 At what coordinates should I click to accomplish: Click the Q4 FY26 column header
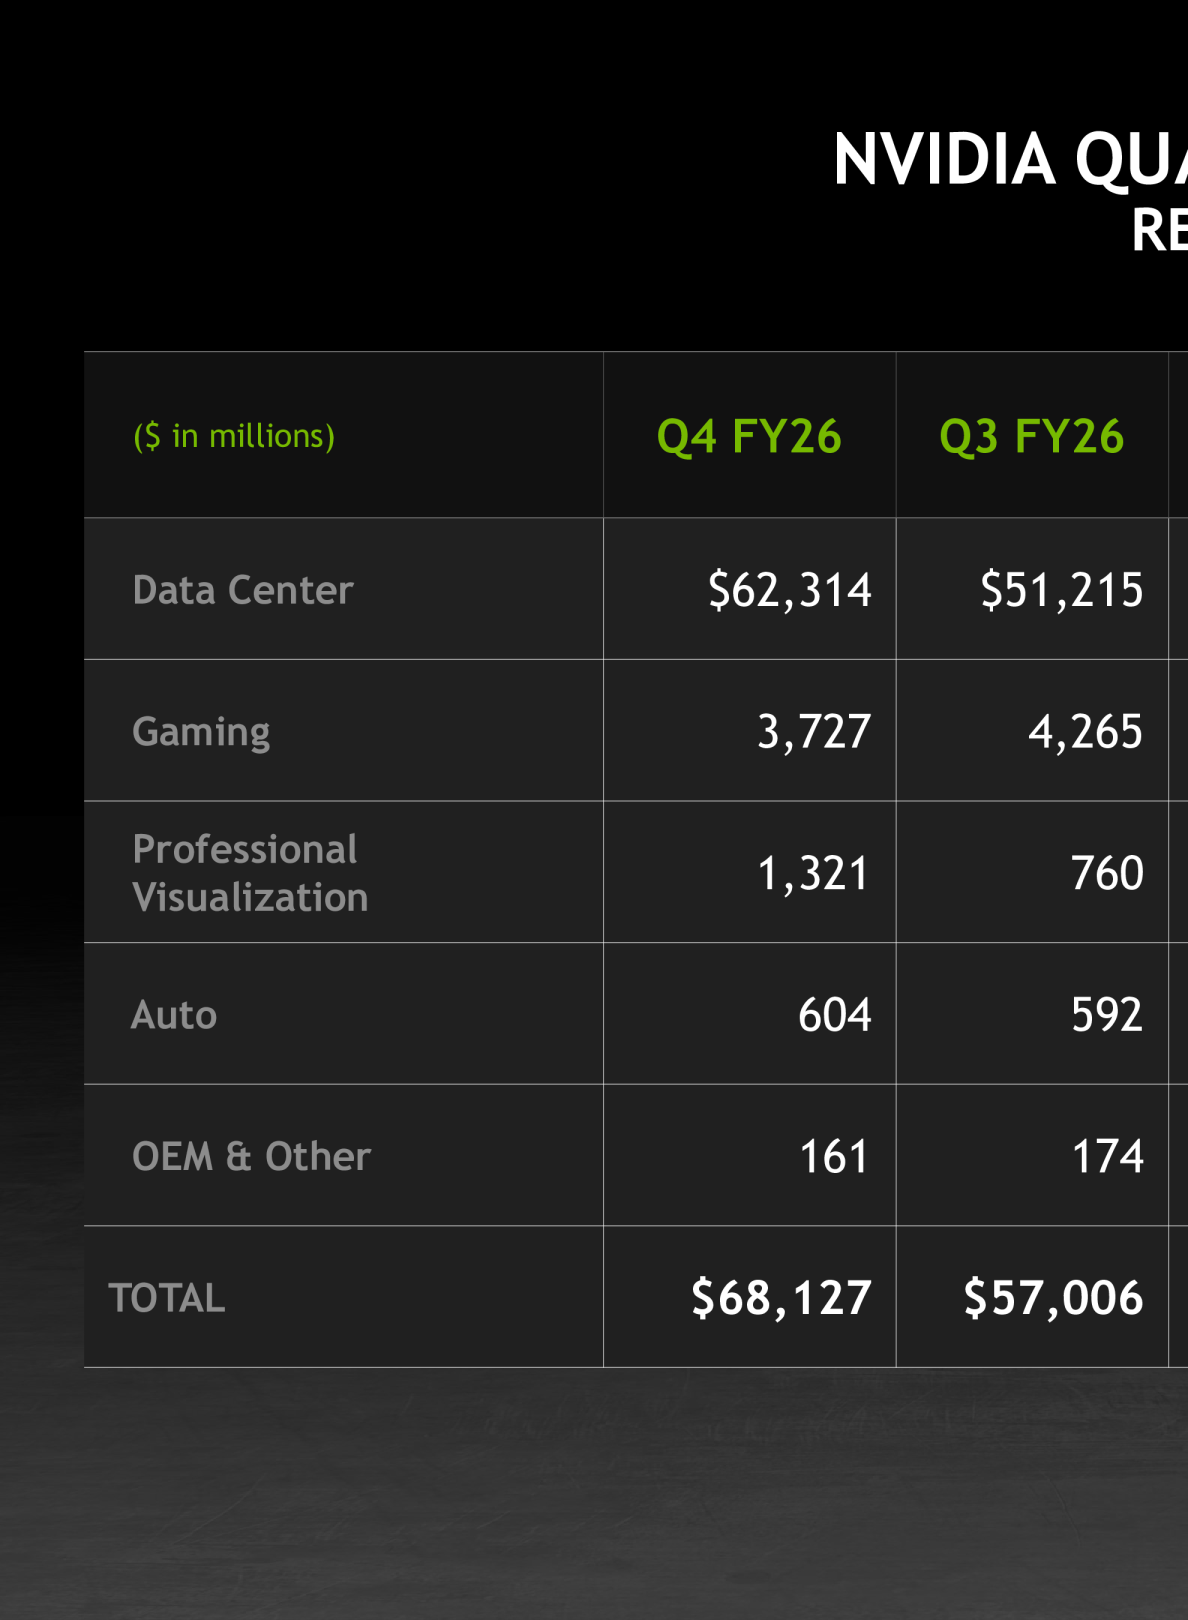click(x=749, y=437)
